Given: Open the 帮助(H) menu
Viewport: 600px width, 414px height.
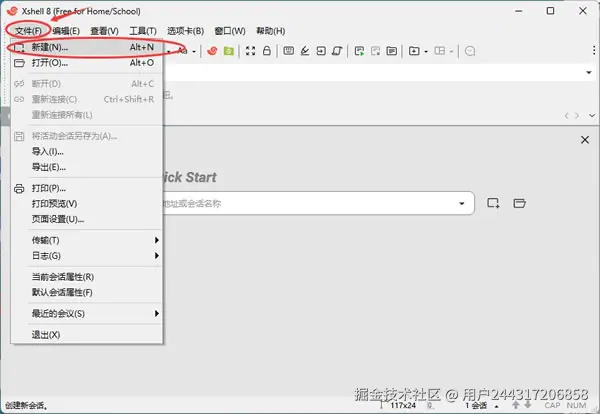Looking at the screenshot, I should [x=271, y=31].
